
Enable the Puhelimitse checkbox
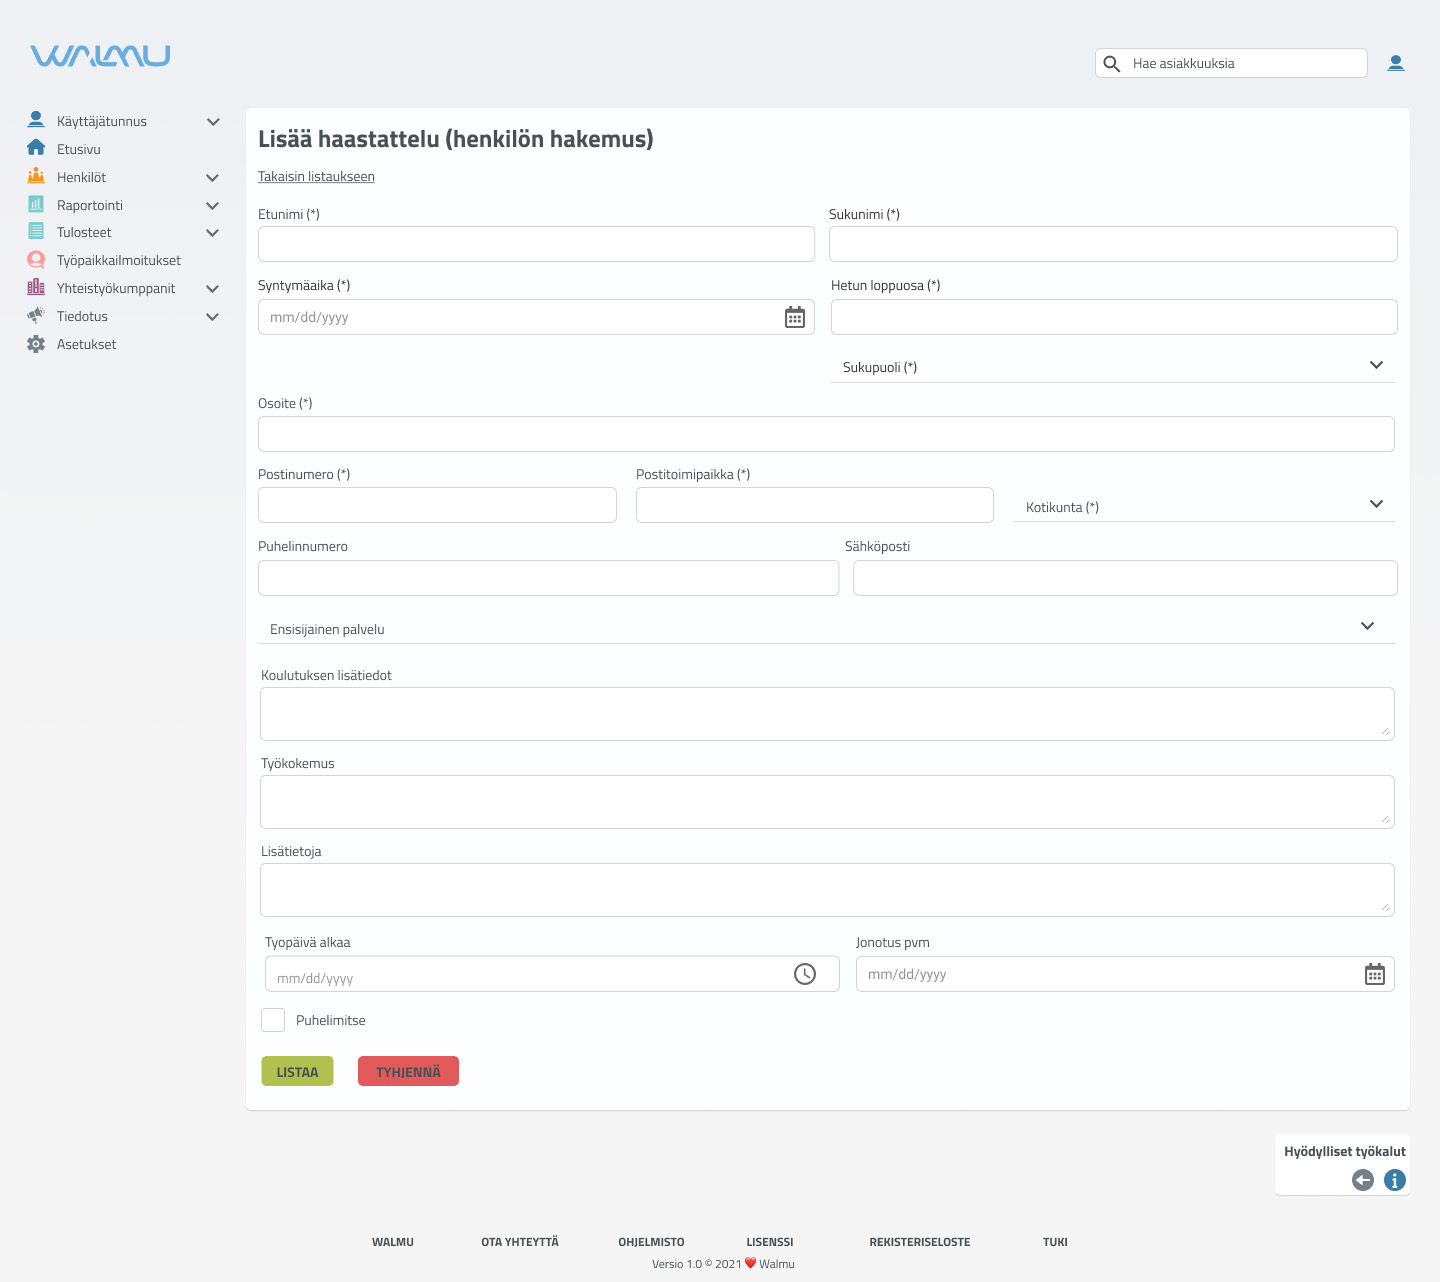[273, 1019]
